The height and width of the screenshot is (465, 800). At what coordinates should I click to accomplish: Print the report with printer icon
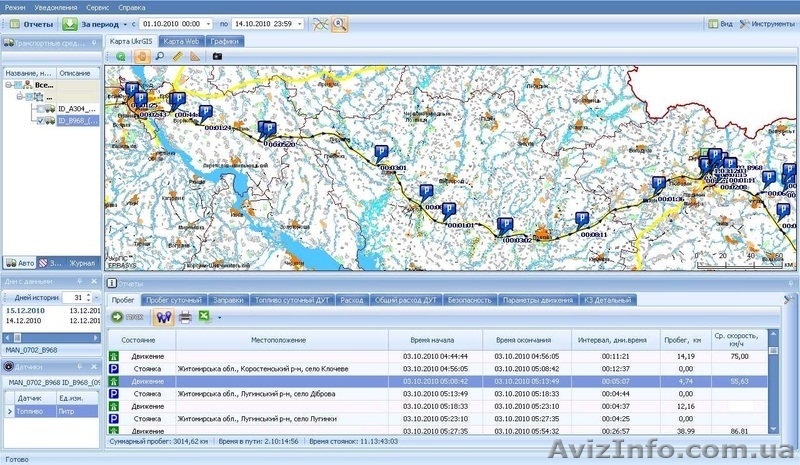point(185,317)
